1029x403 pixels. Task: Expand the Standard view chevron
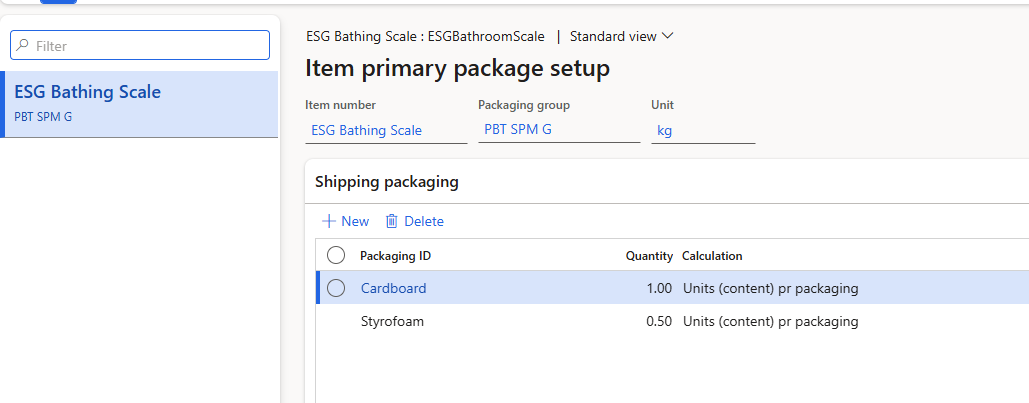668,36
